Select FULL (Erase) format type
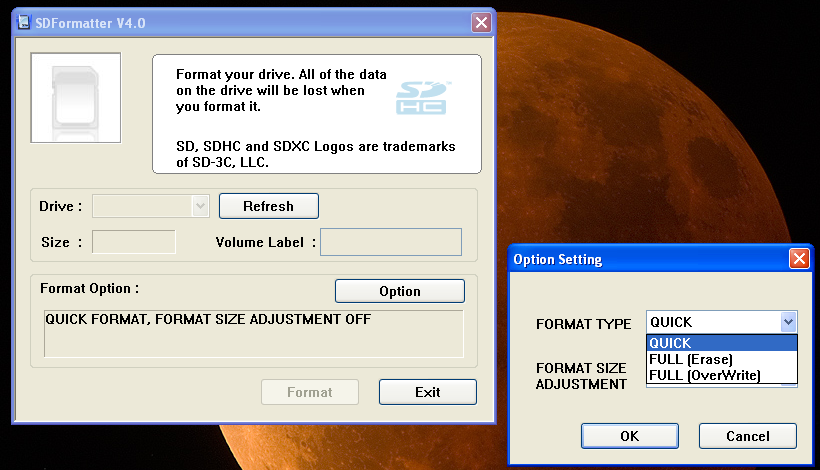The image size is (820, 470). point(722,359)
